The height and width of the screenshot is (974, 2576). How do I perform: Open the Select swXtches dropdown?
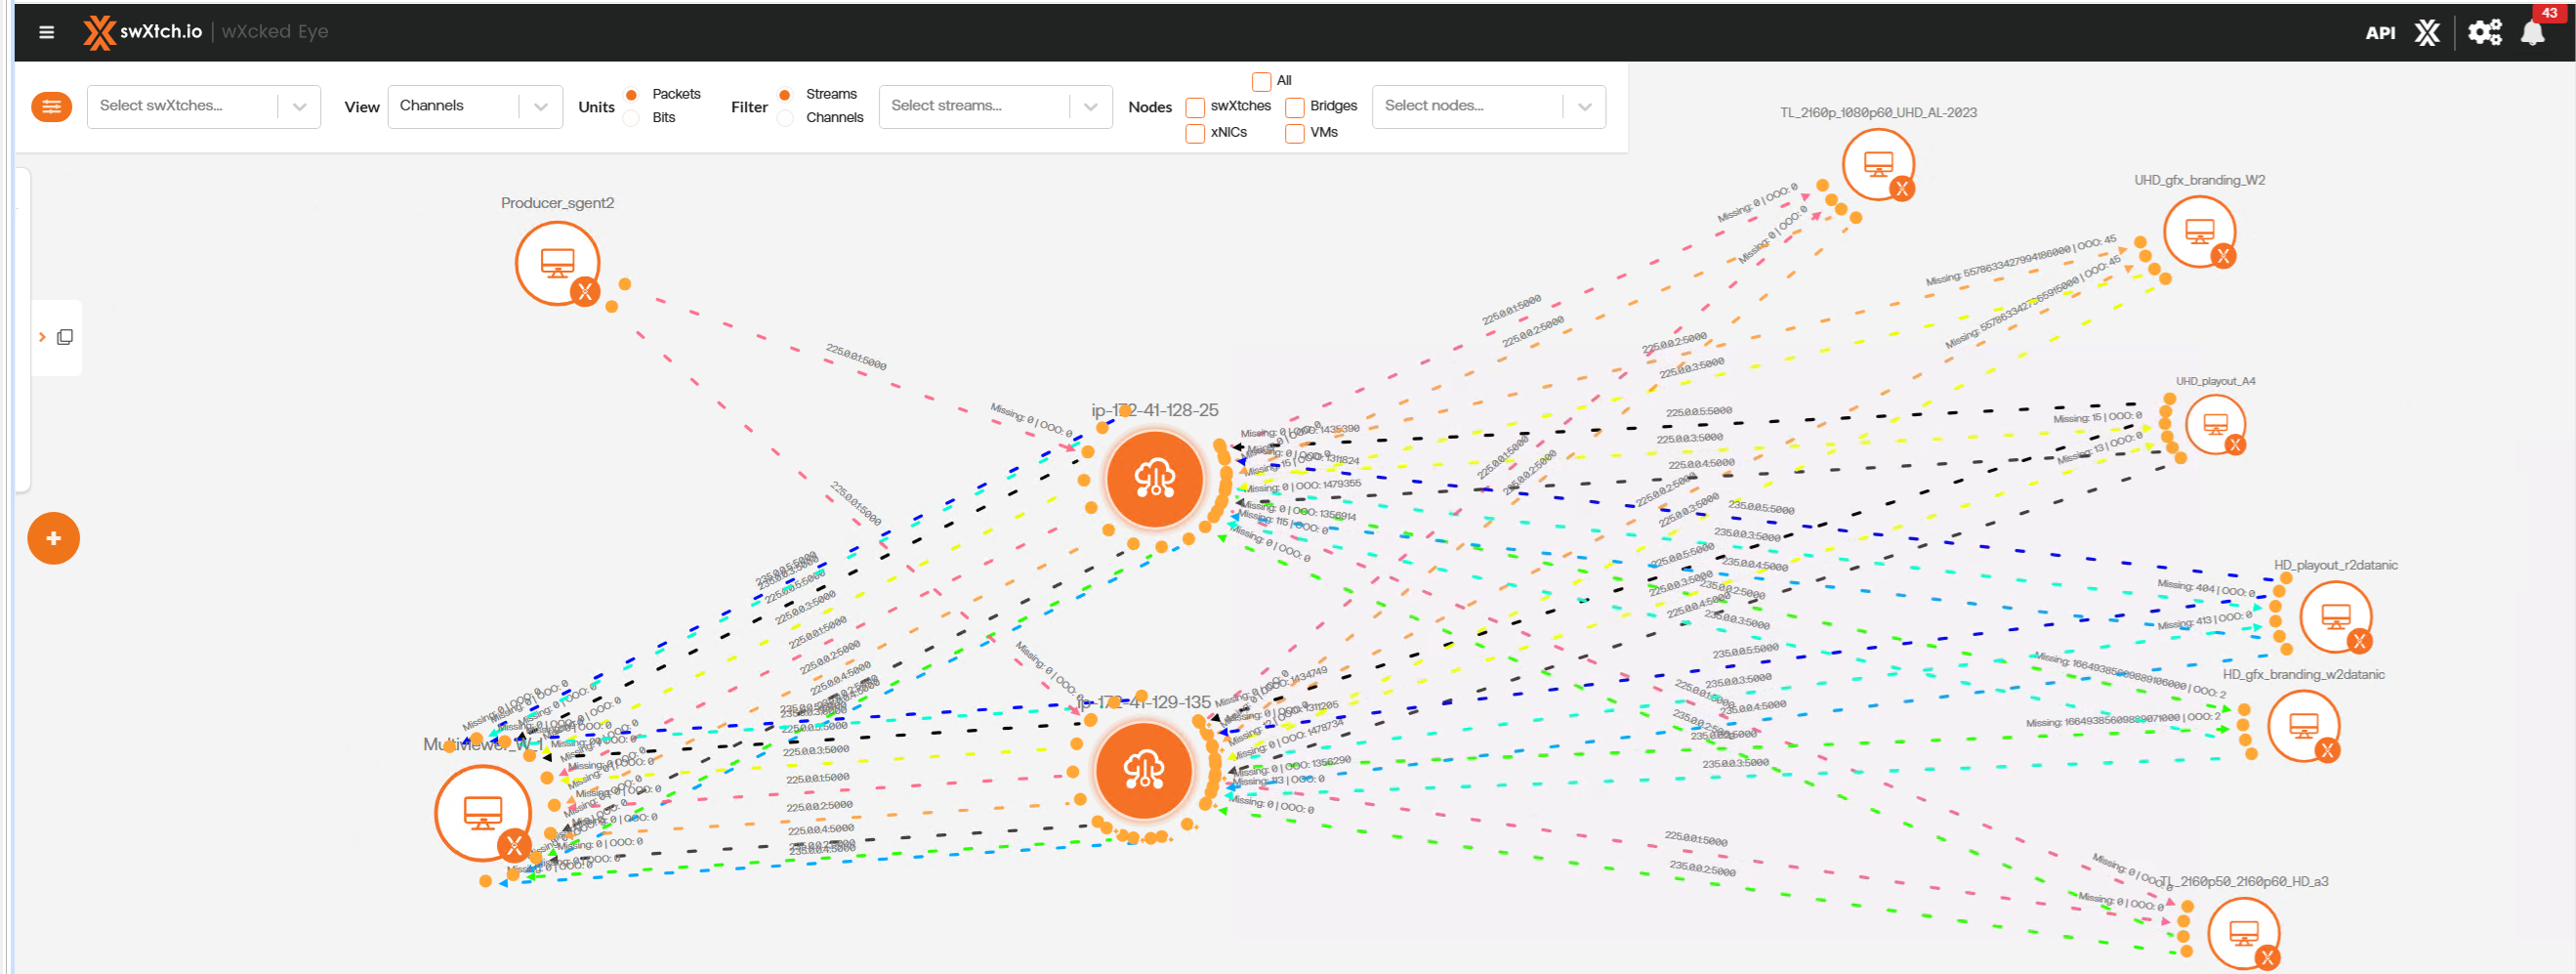click(x=203, y=107)
